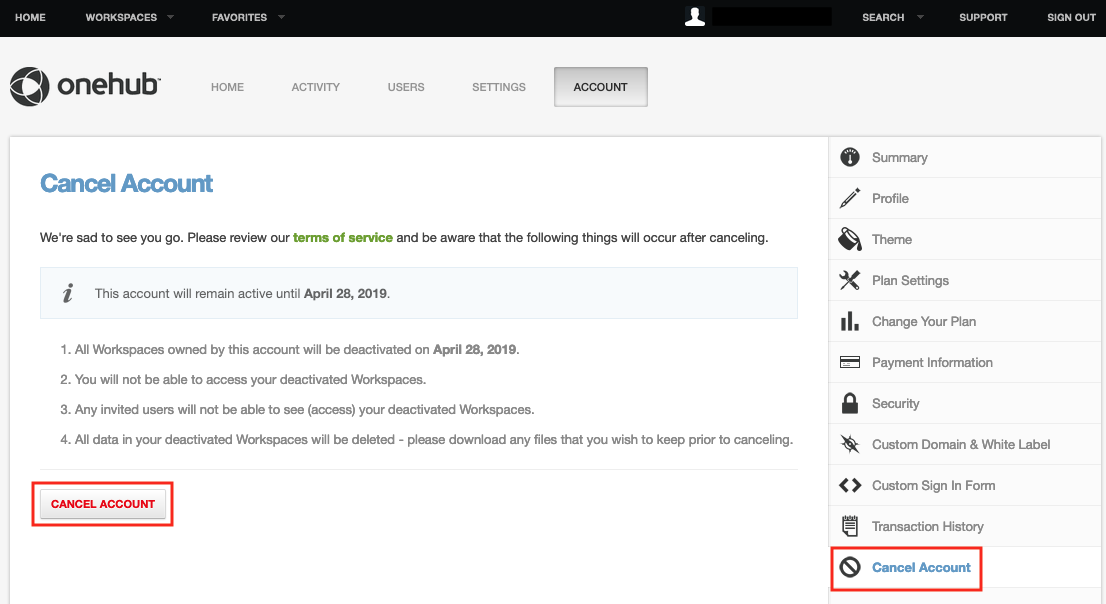Click the Onehub logo

[x=85, y=86]
